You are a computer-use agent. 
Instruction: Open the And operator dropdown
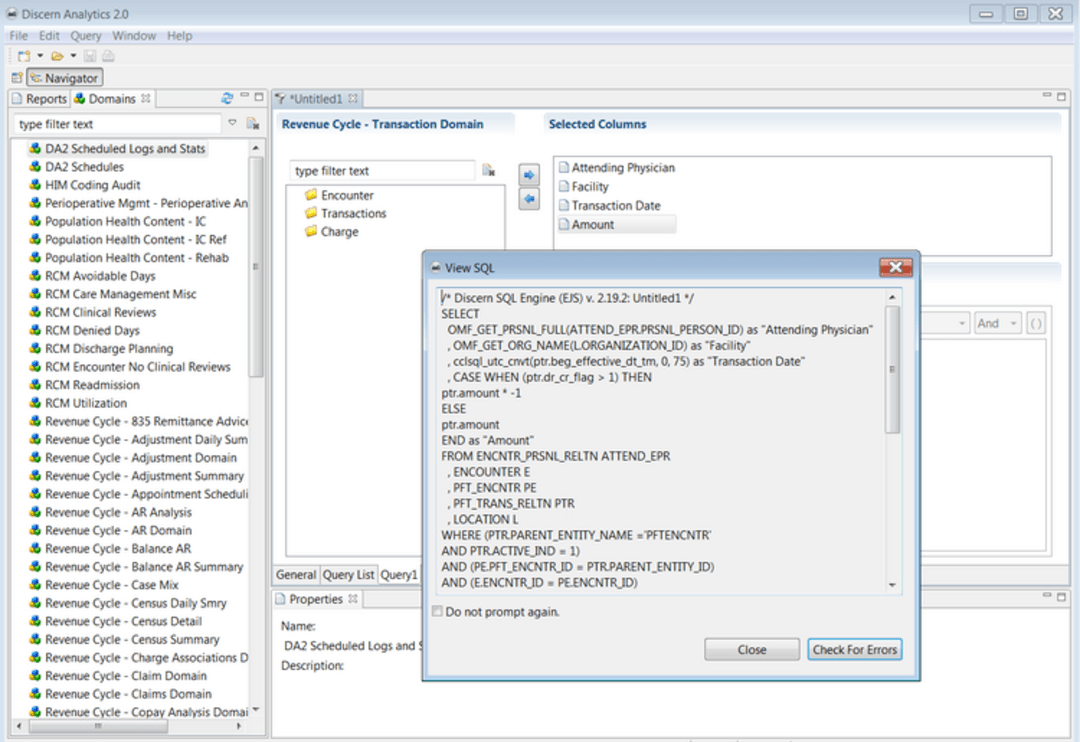[998, 323]
